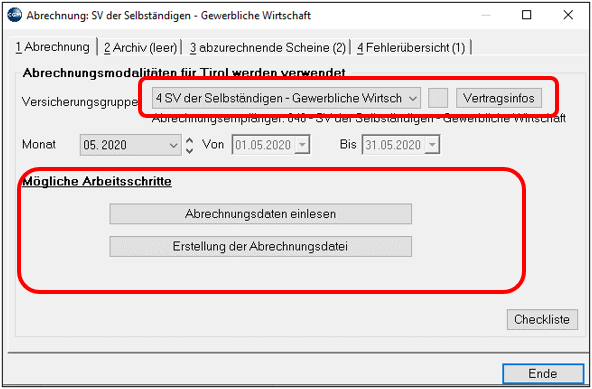Click the Versicherungsgruppe label
Image resolution: width=592 pixels, height=389 pixels.
[80, 102]
